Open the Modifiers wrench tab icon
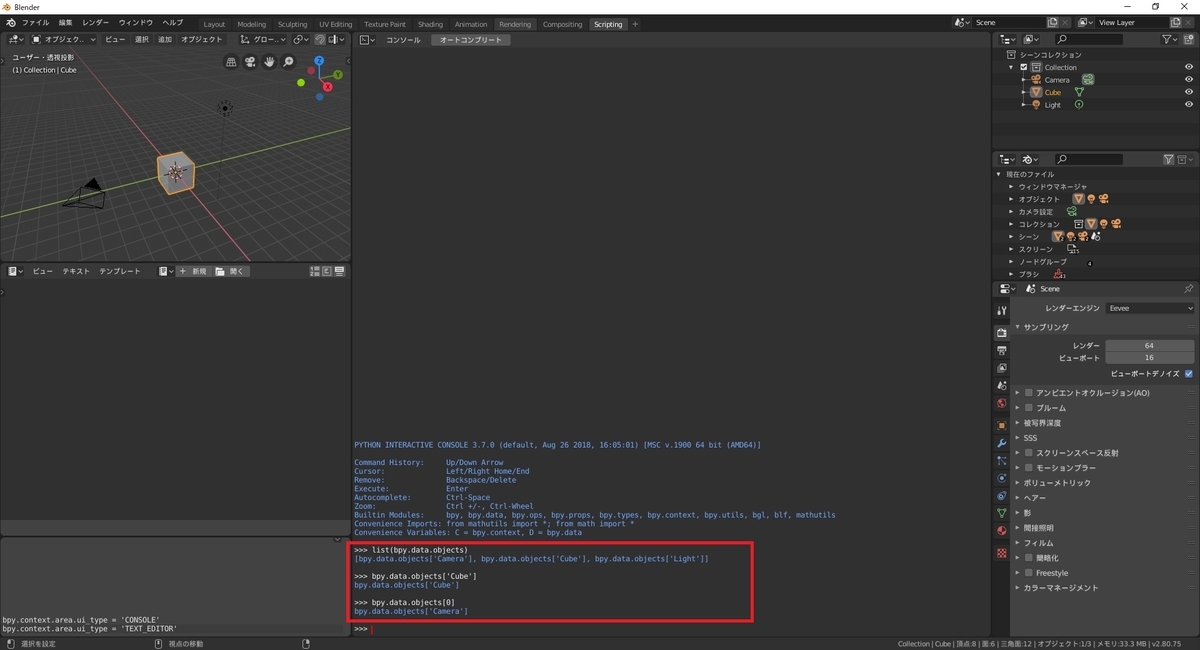This screenshot has height=650, width=1200. click(1002, 443)
